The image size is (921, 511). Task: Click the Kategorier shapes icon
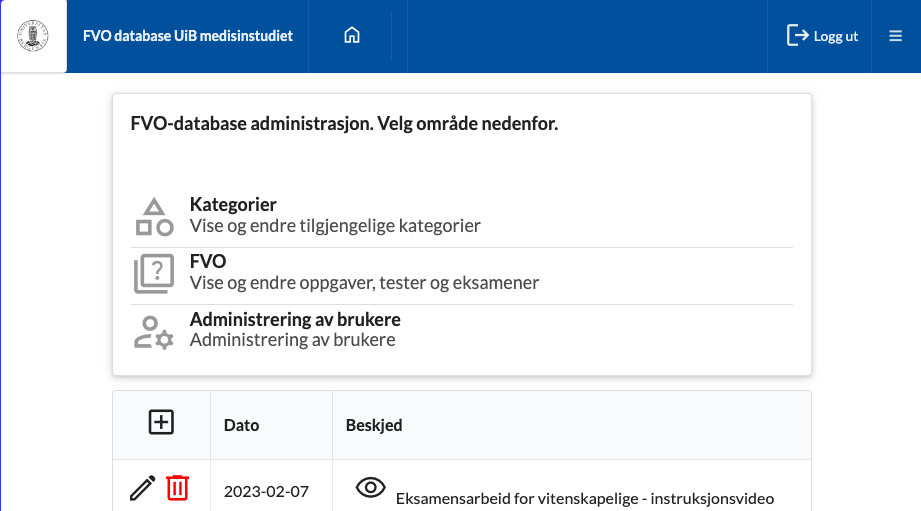pyautogui.click(x=154, y=217)
